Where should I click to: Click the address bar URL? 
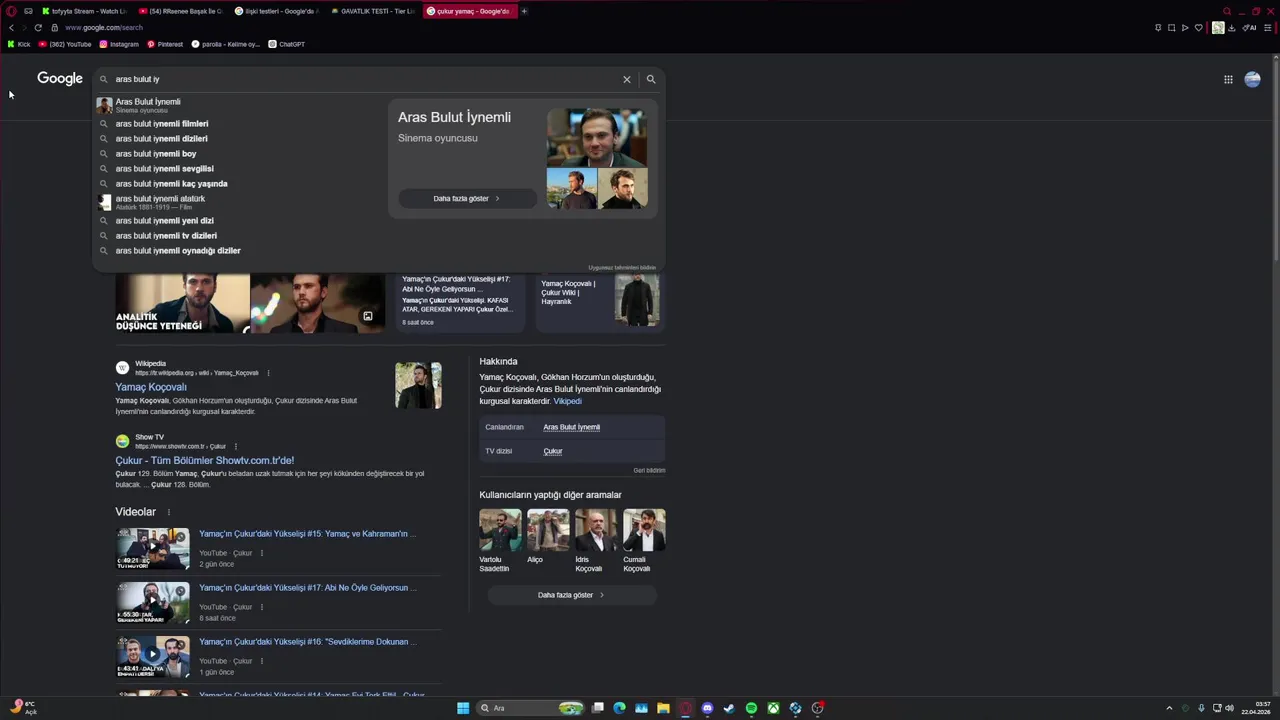[104, 28]
